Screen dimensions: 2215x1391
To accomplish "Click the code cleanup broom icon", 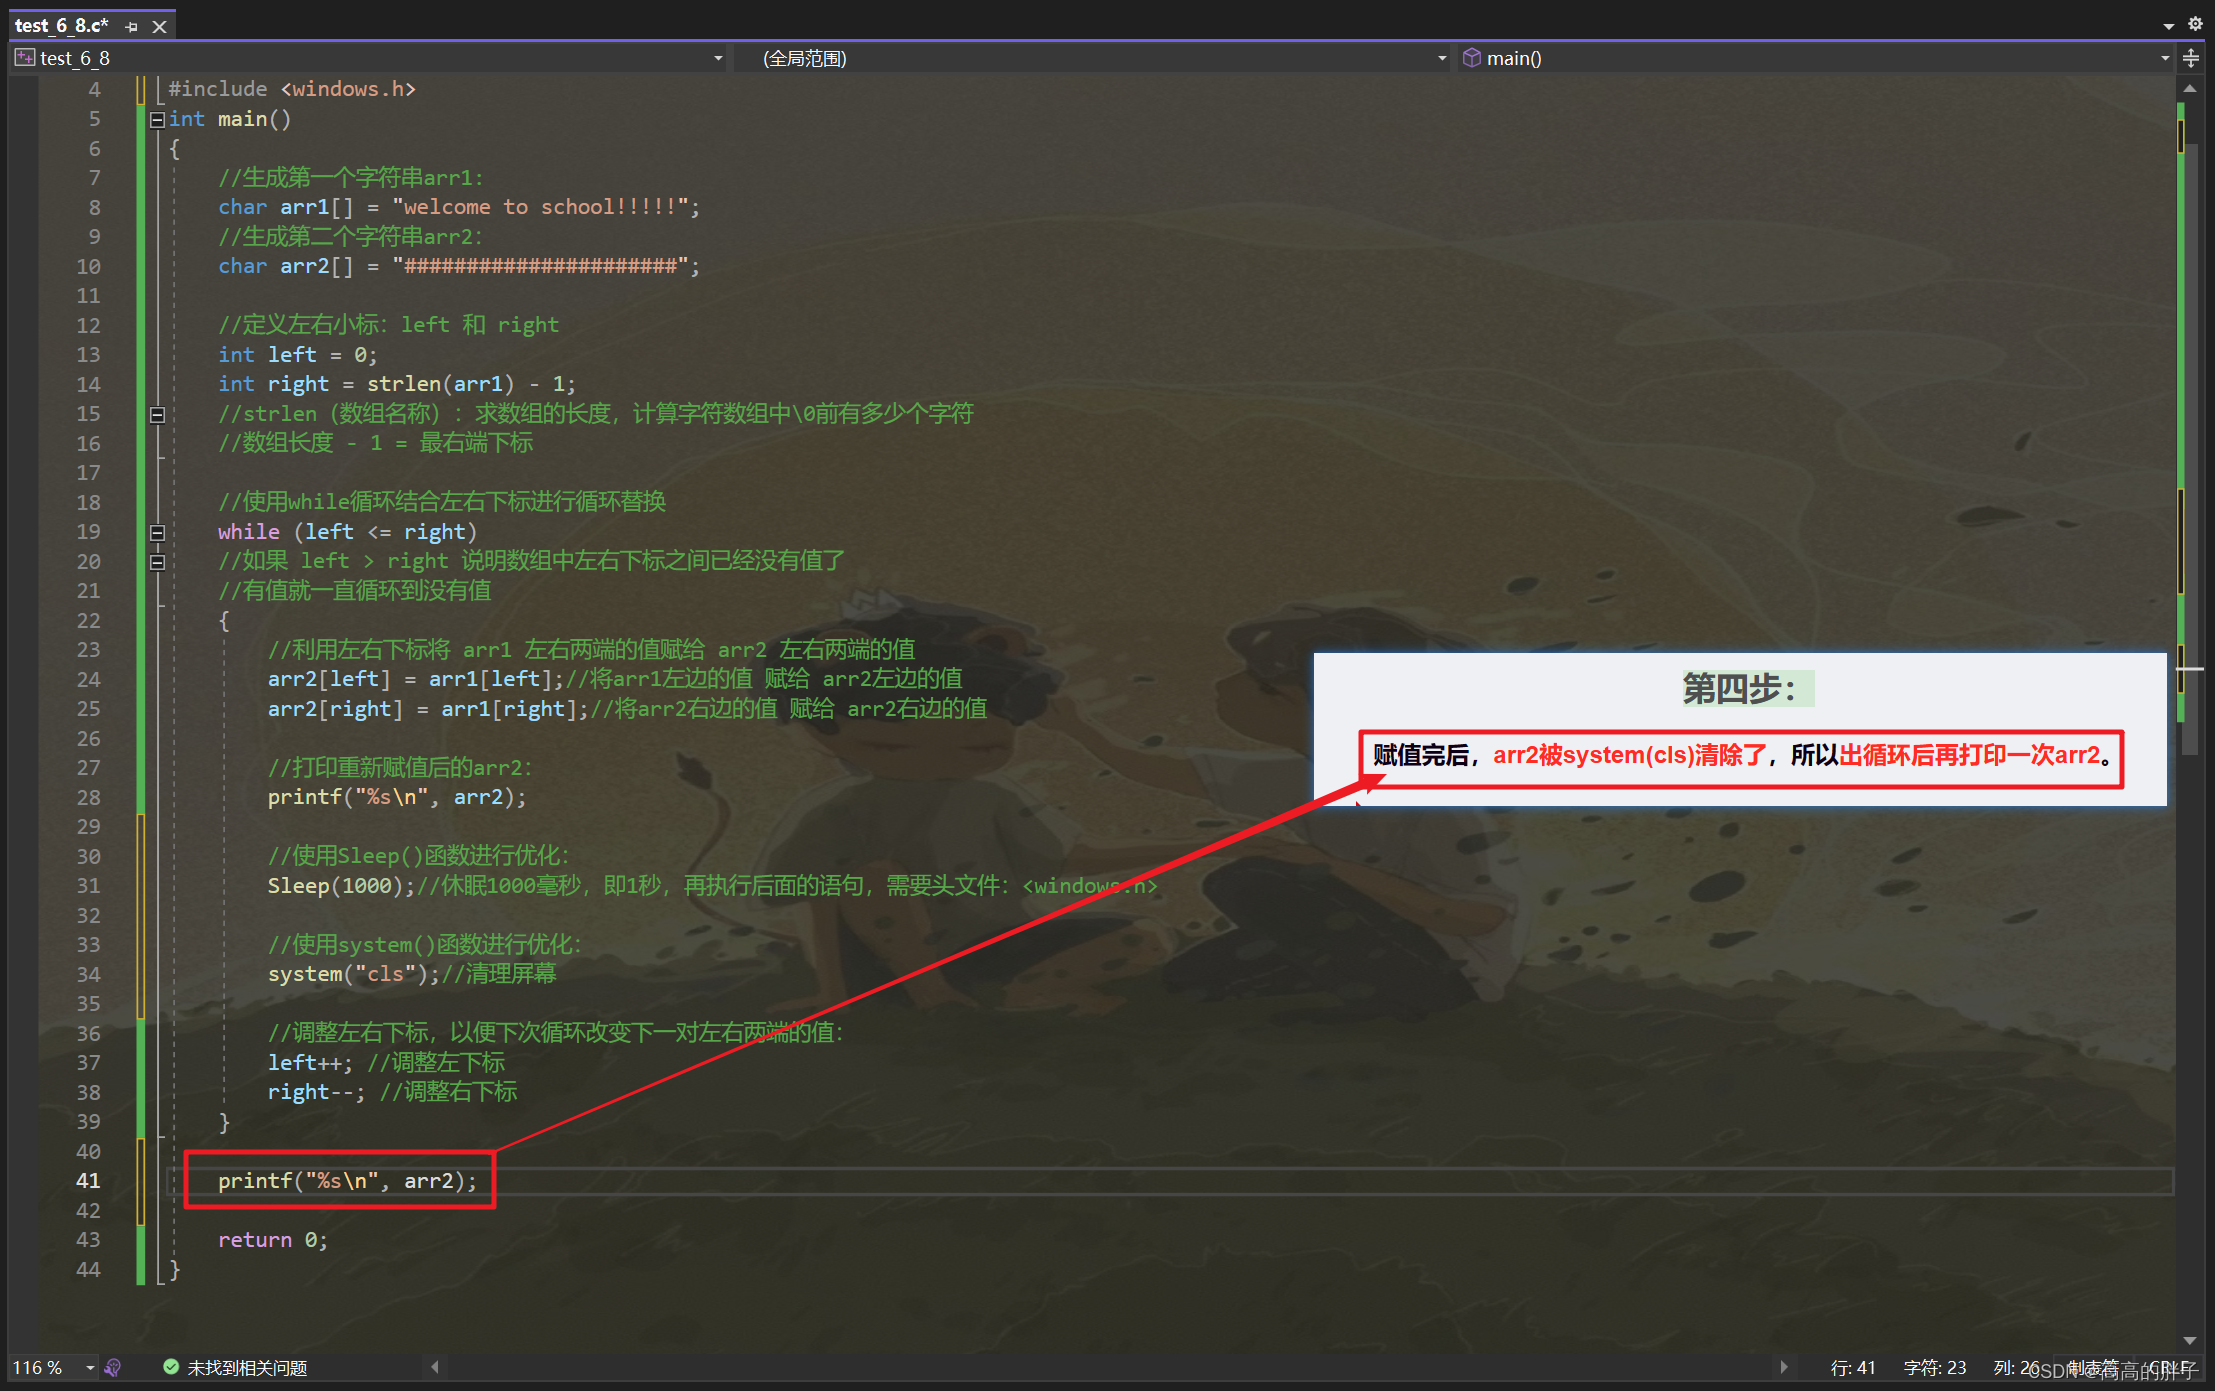I will click(x=113, y=1367).
